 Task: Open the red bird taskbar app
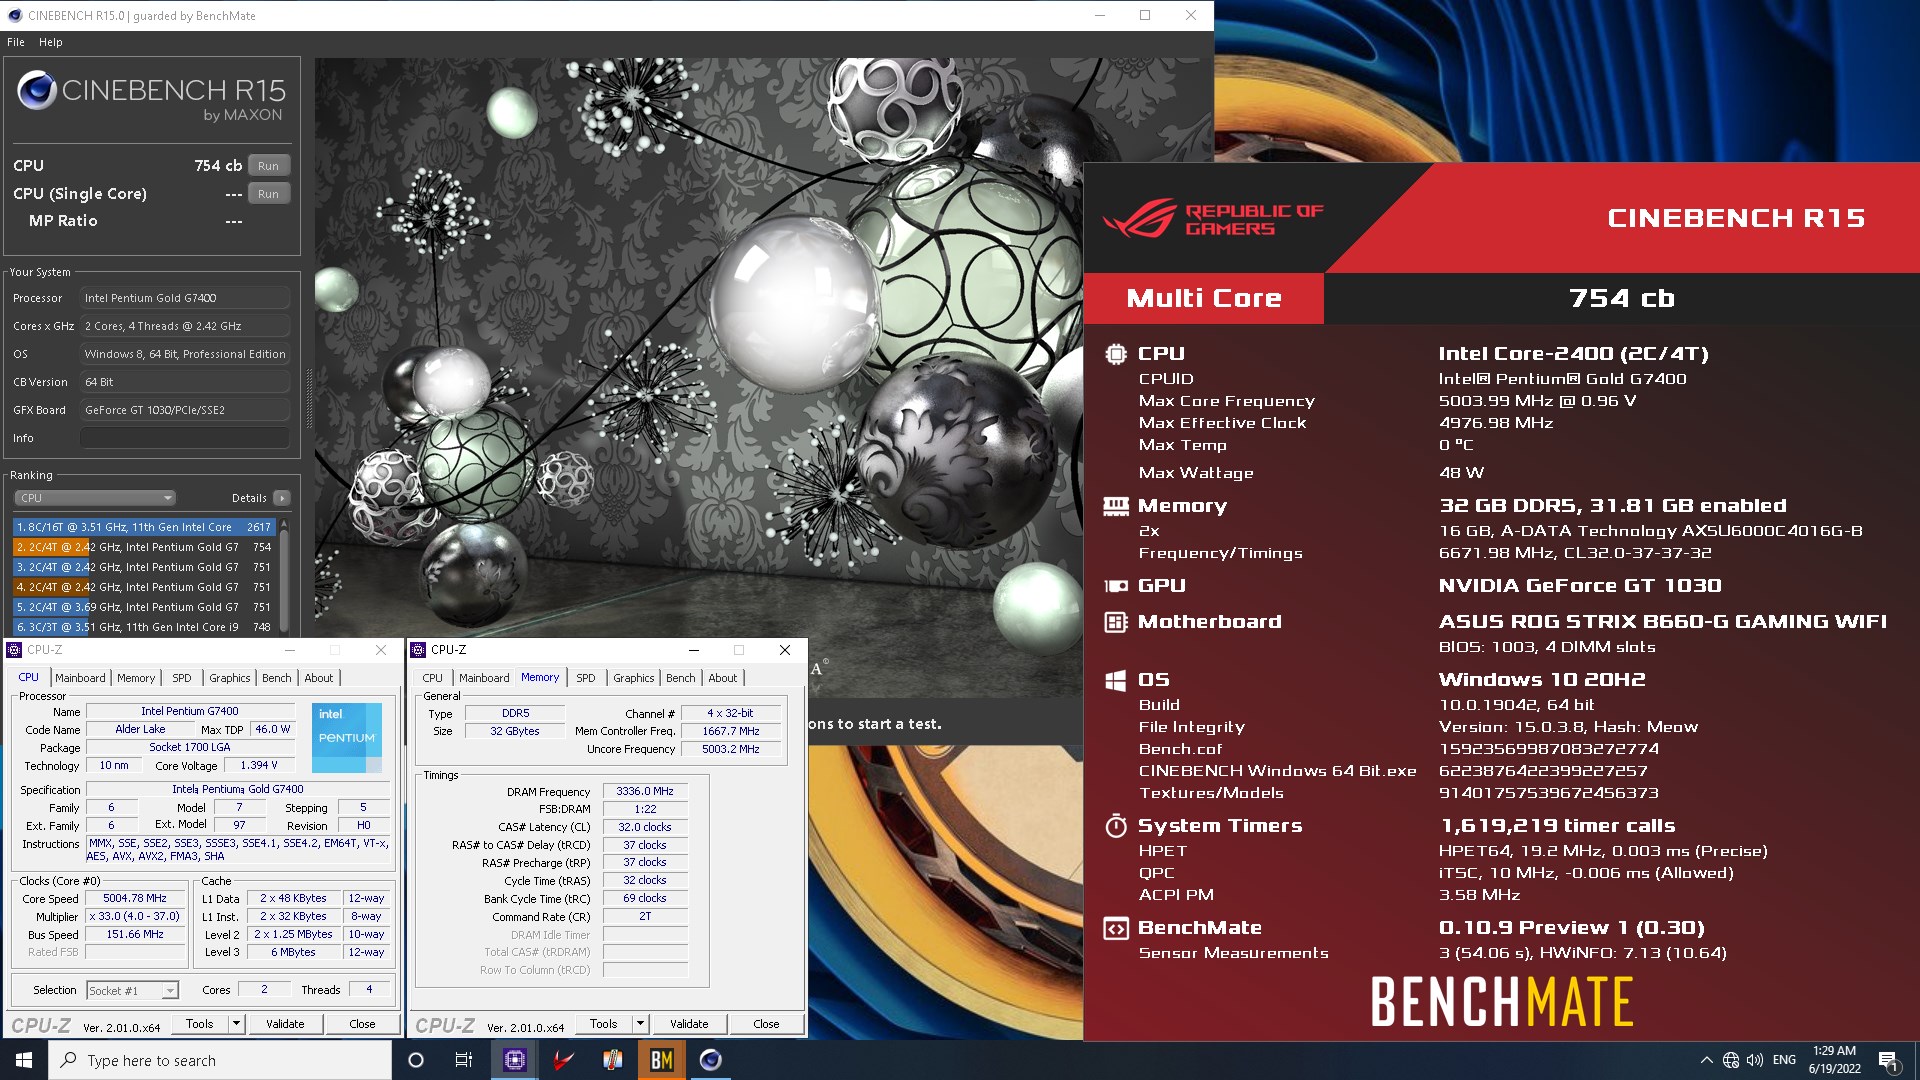[x=564, y=1060]
